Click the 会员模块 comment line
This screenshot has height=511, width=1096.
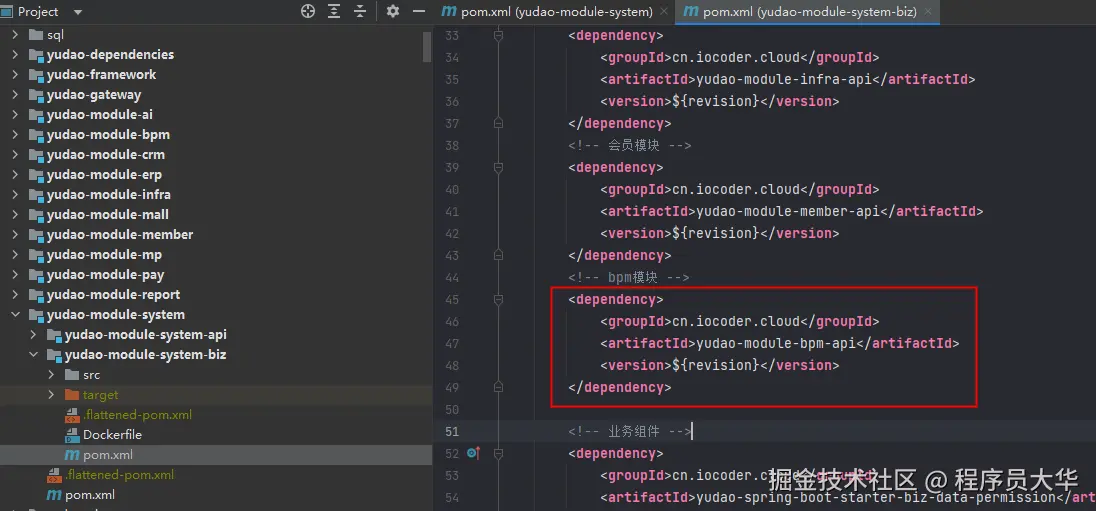tap(630, 145)
